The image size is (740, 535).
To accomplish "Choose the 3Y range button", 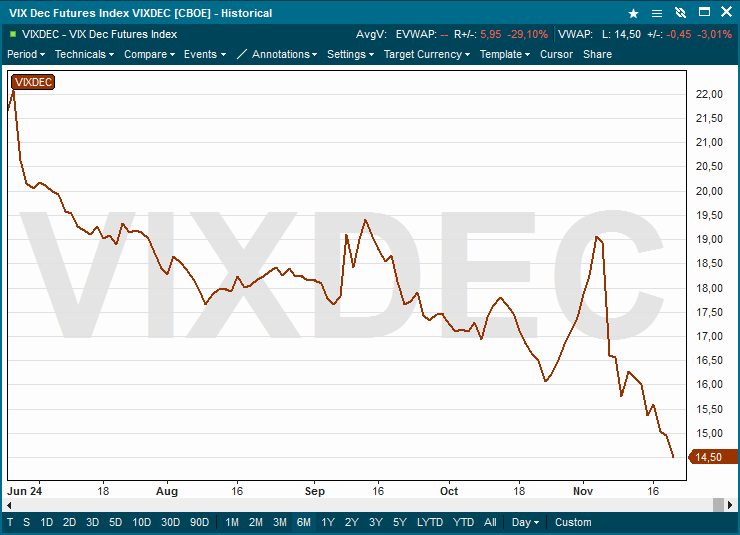I will 376,522.
